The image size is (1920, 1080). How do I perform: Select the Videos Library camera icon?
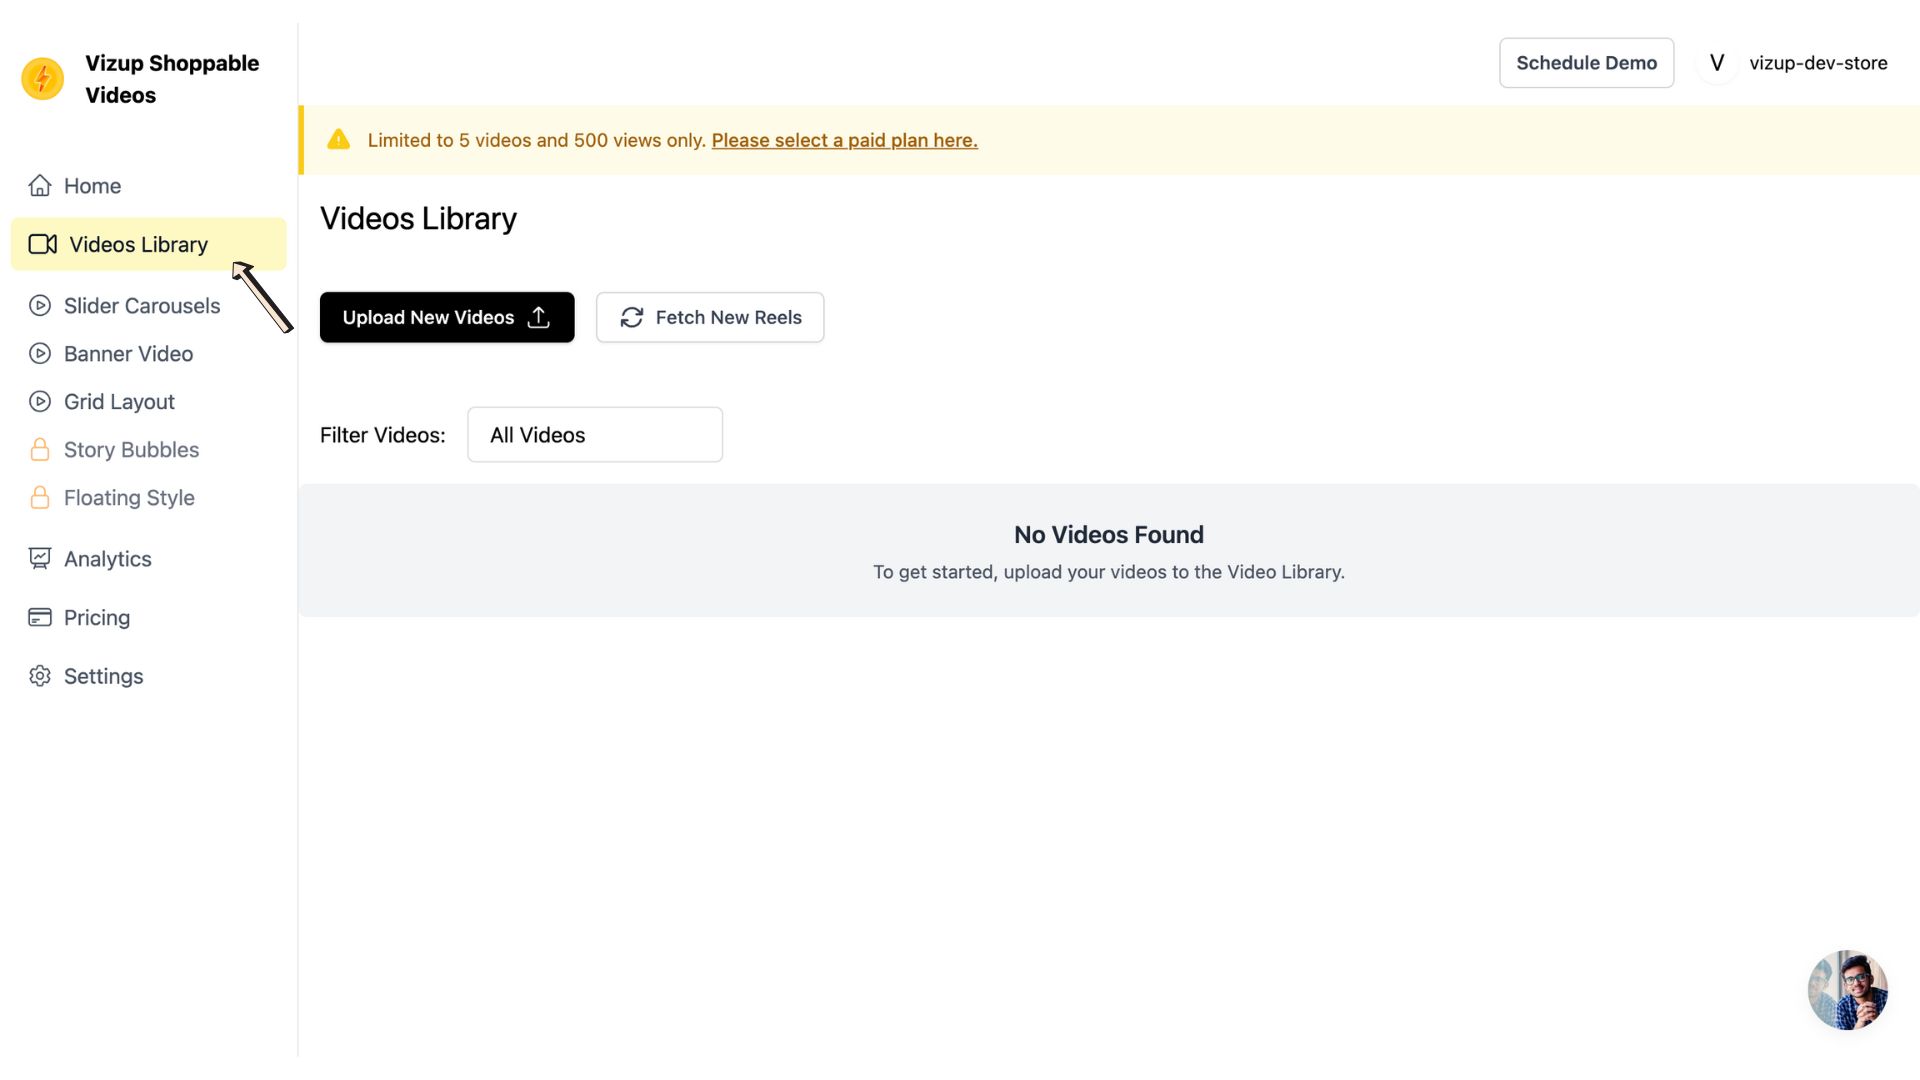point(42,244)
